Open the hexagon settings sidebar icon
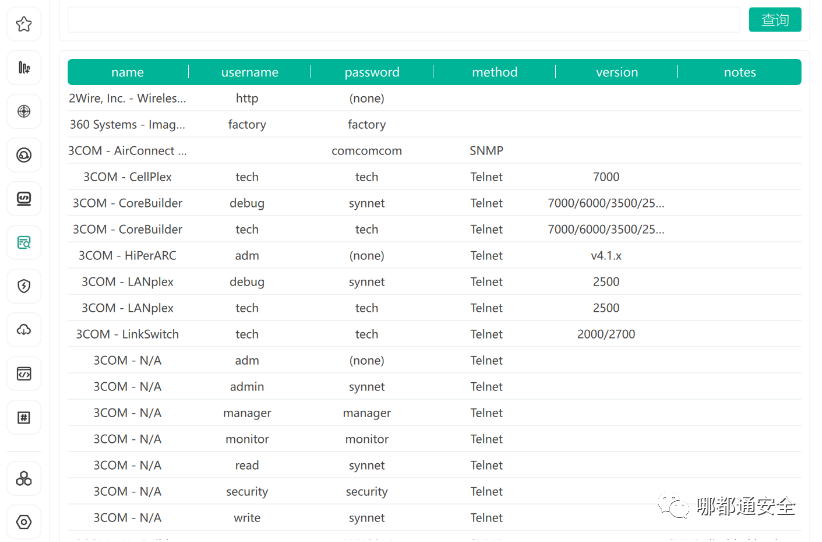Screen dimensions: 822x542 click(x=24, y=522)
